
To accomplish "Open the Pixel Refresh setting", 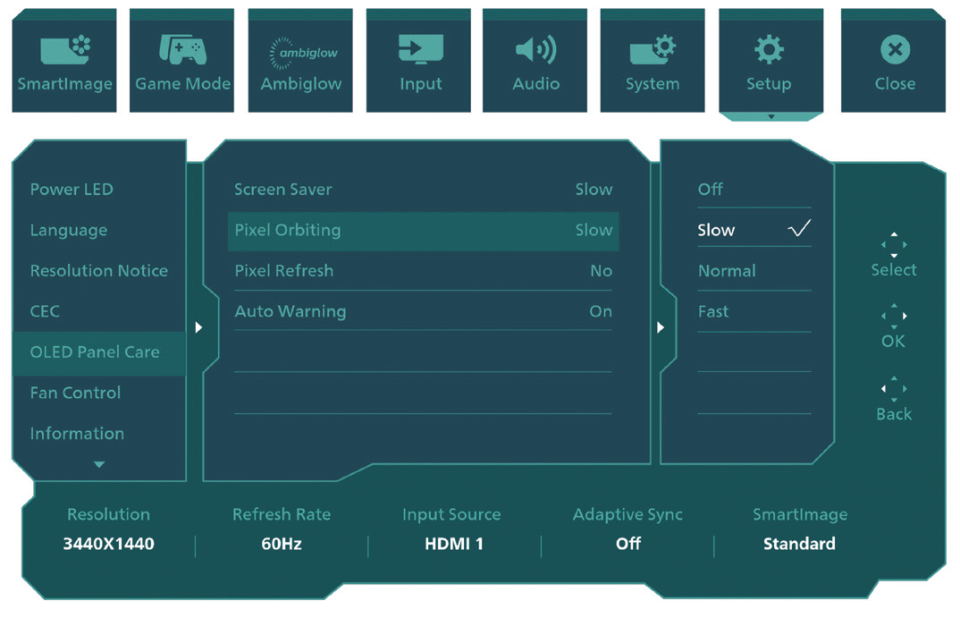I will point(423,271).
